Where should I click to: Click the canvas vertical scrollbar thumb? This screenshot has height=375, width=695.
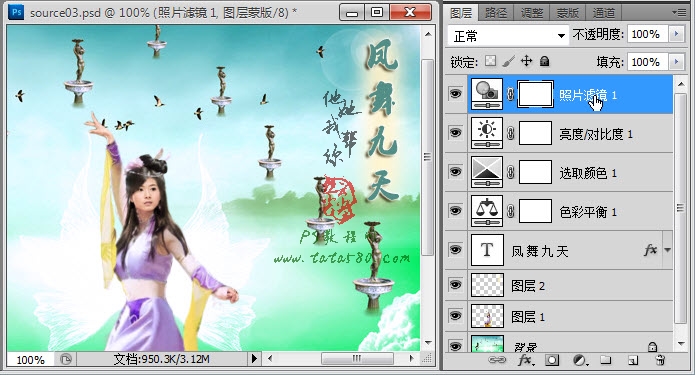click(x=427, y=157)
